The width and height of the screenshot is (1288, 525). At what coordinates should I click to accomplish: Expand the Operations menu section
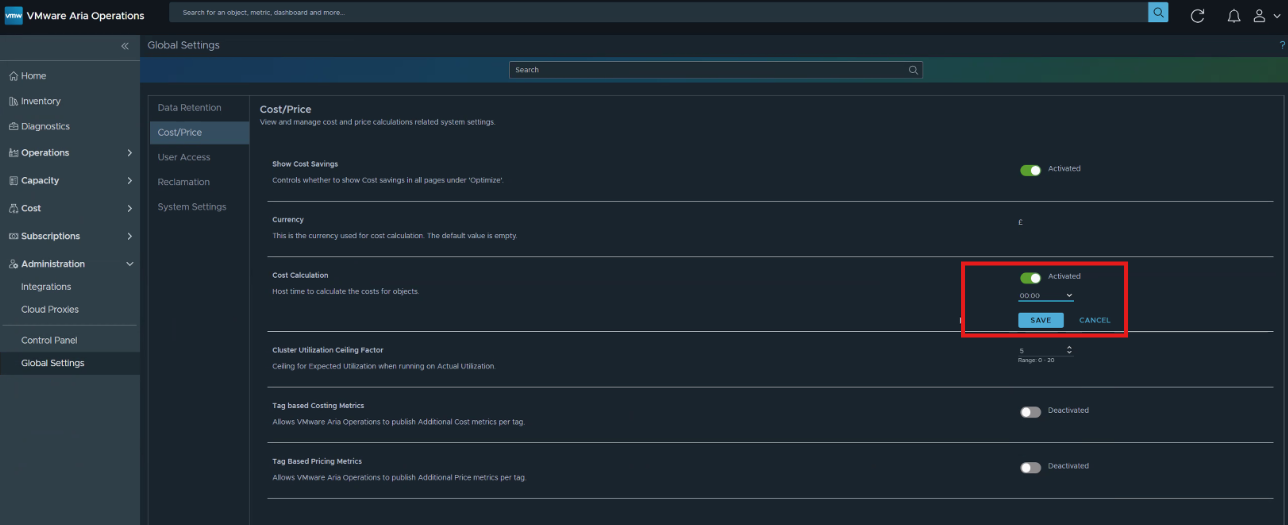(70, 153)
